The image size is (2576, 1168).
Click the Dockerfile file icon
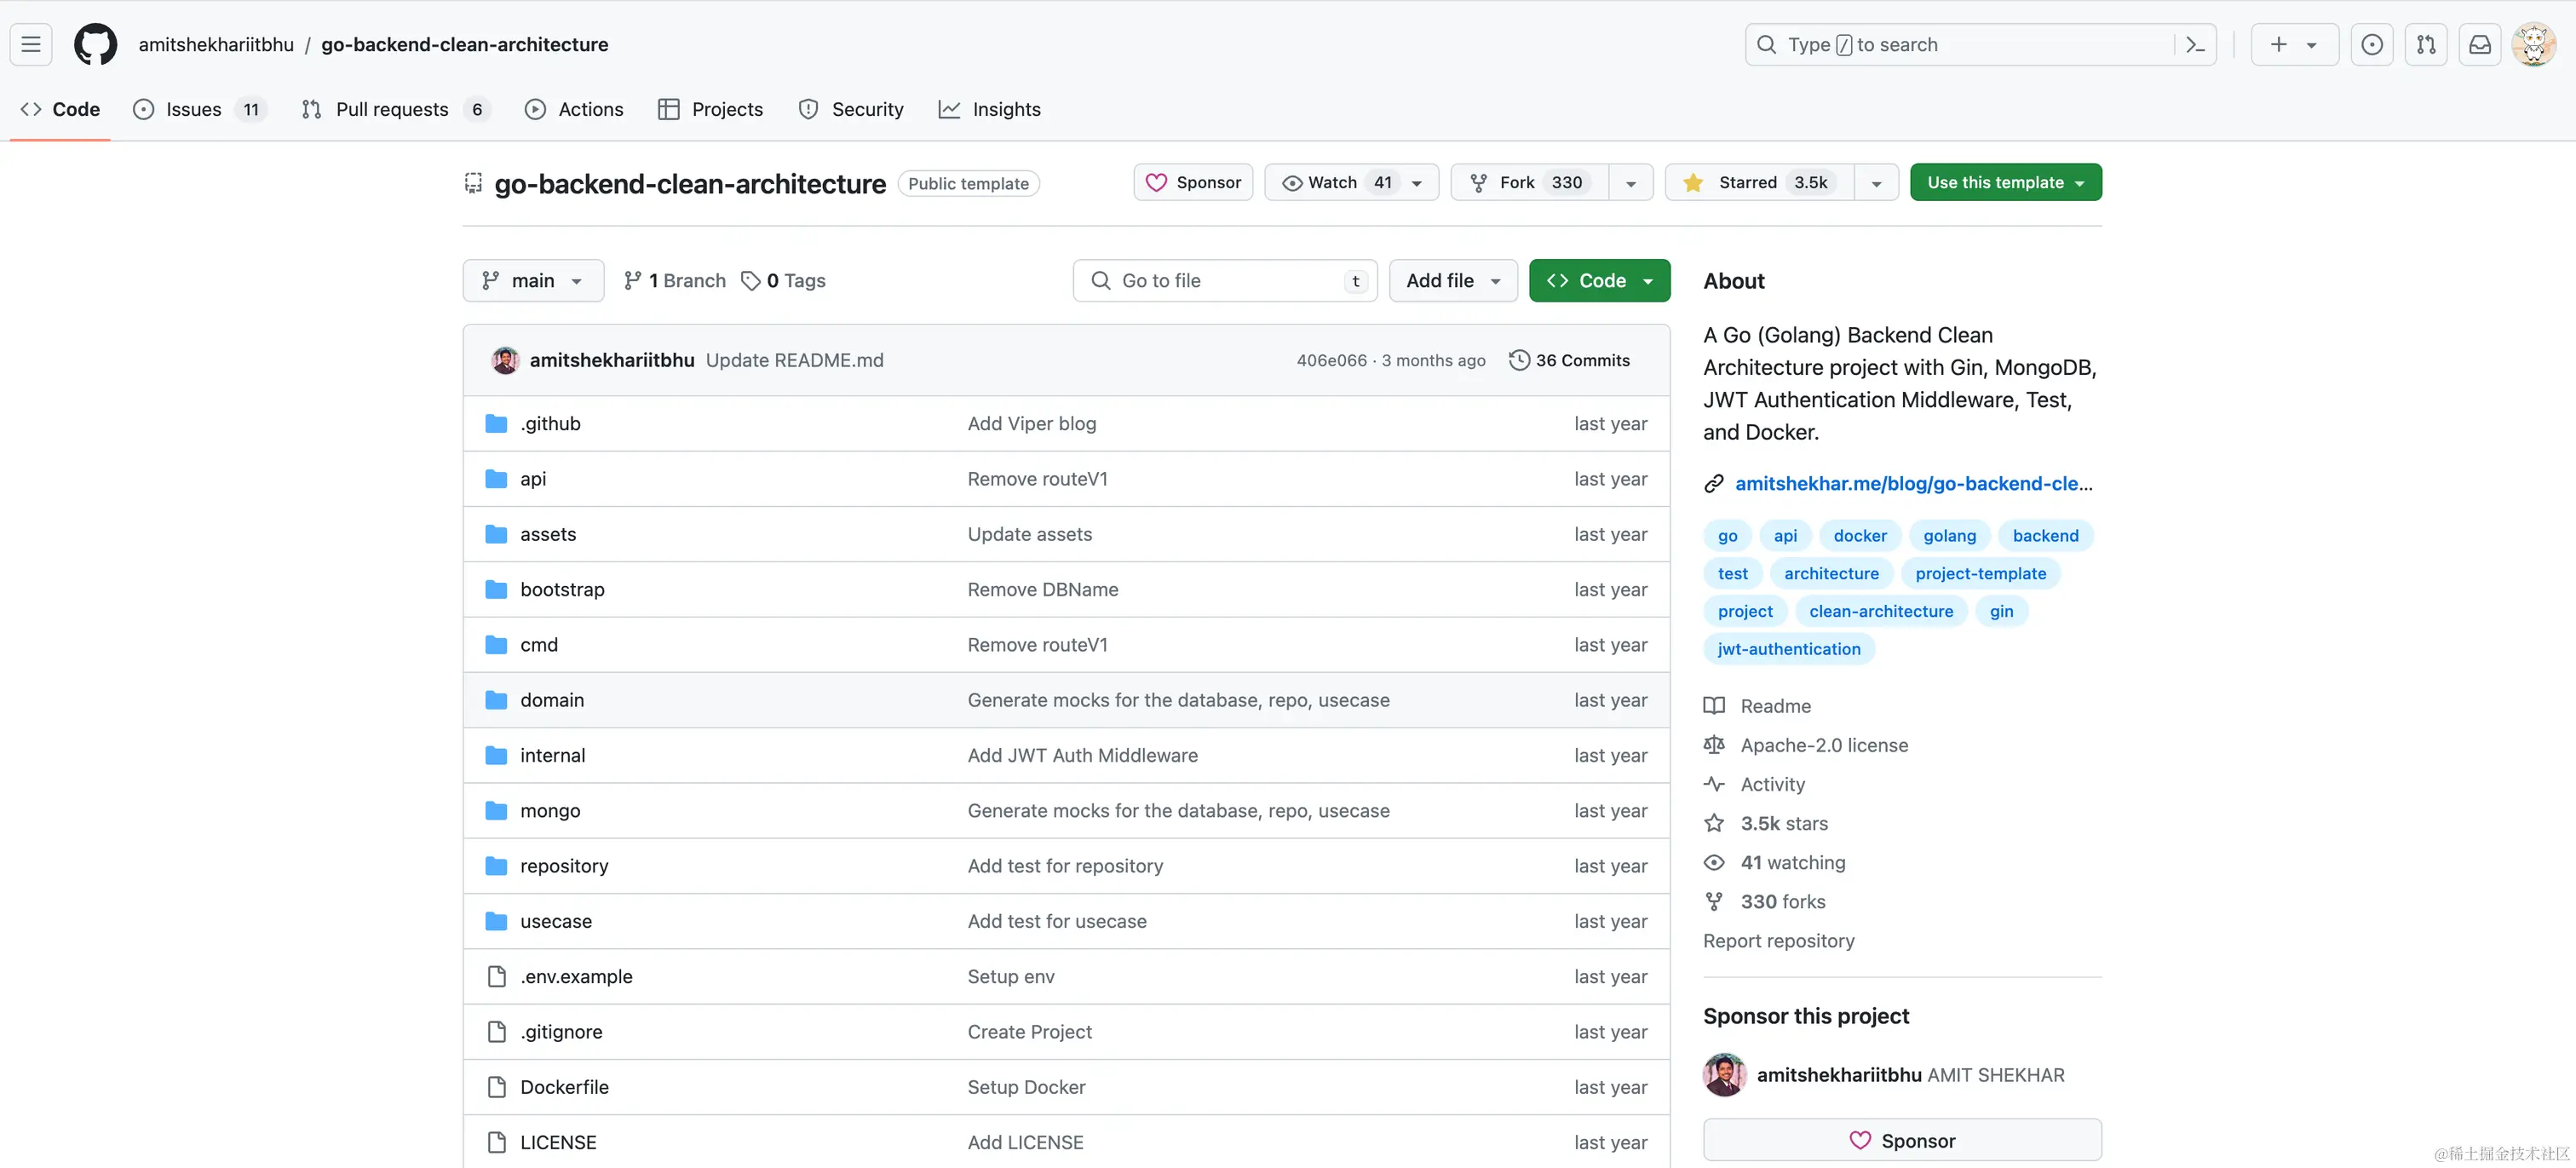(x=496, y=1087)
